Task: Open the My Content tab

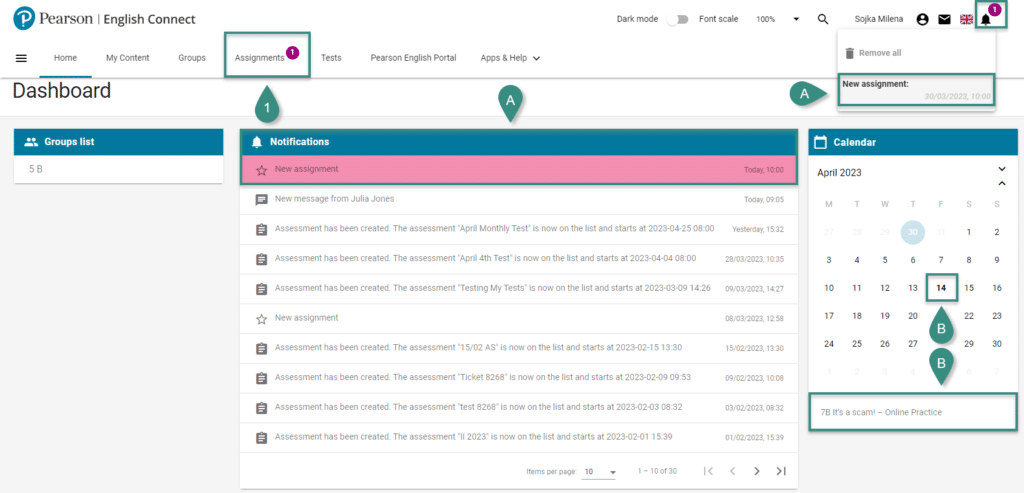Action: (128, 58)
